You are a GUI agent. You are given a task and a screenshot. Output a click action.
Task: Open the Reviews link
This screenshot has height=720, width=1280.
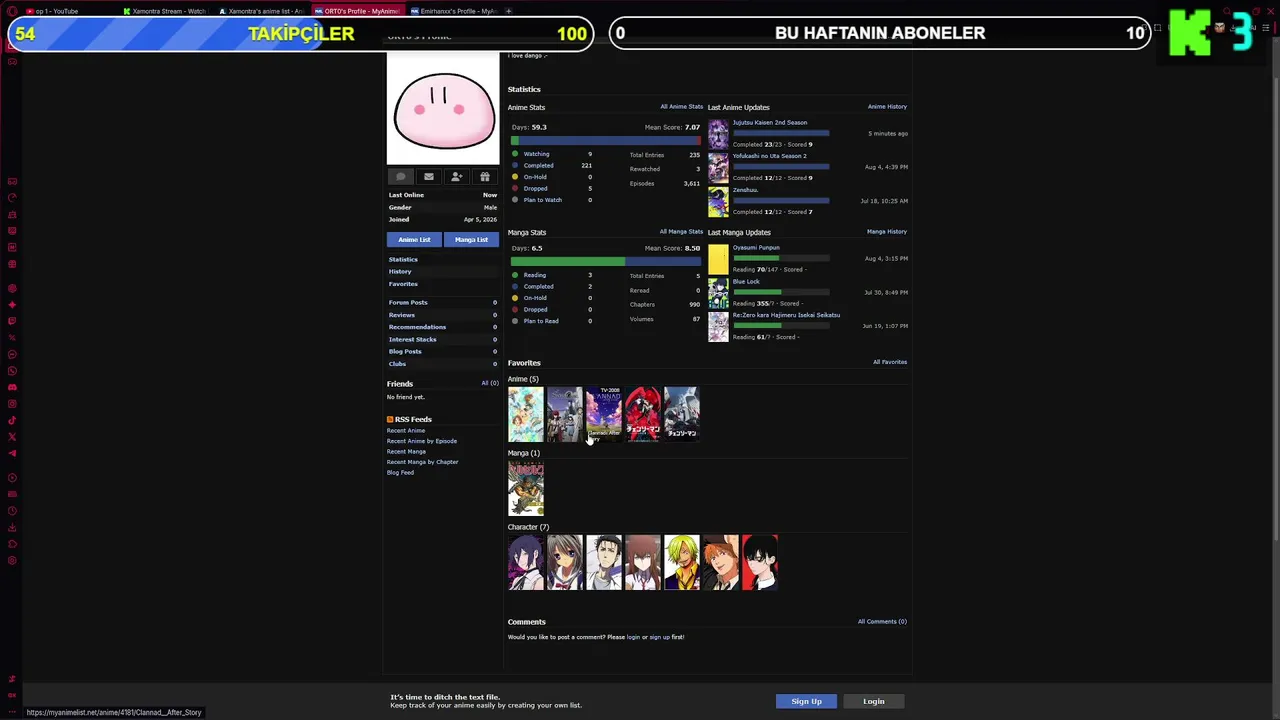pyautogui.click(x=402, y=315)
